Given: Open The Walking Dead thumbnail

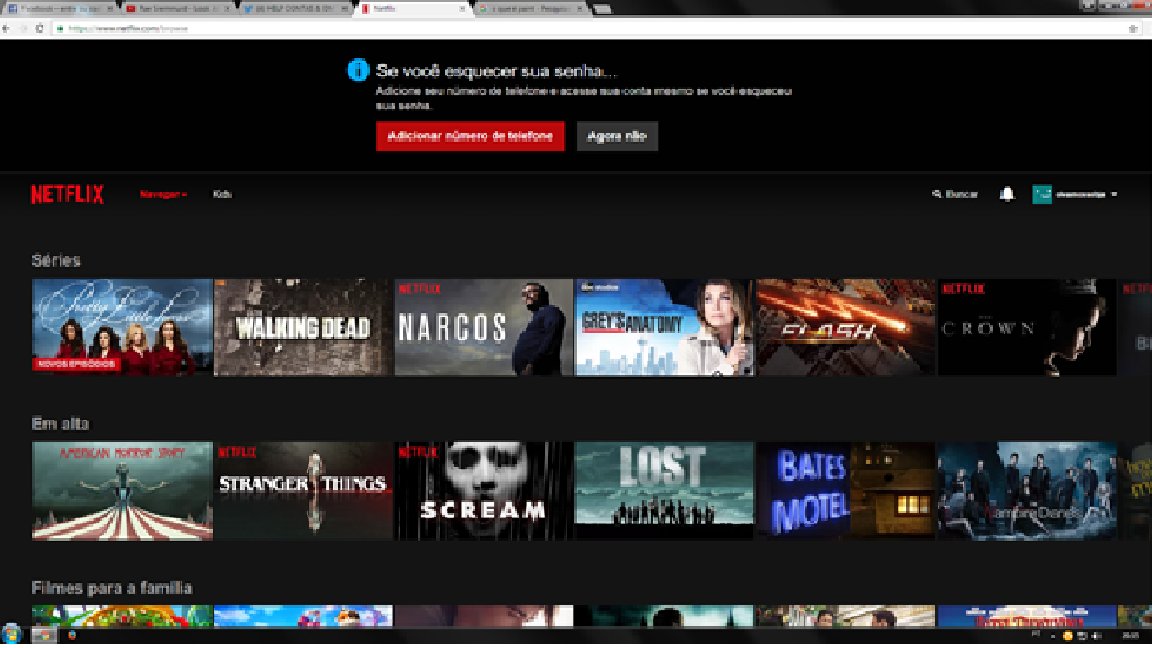Looking at the screenshot, I should click(x=303, y=327).
